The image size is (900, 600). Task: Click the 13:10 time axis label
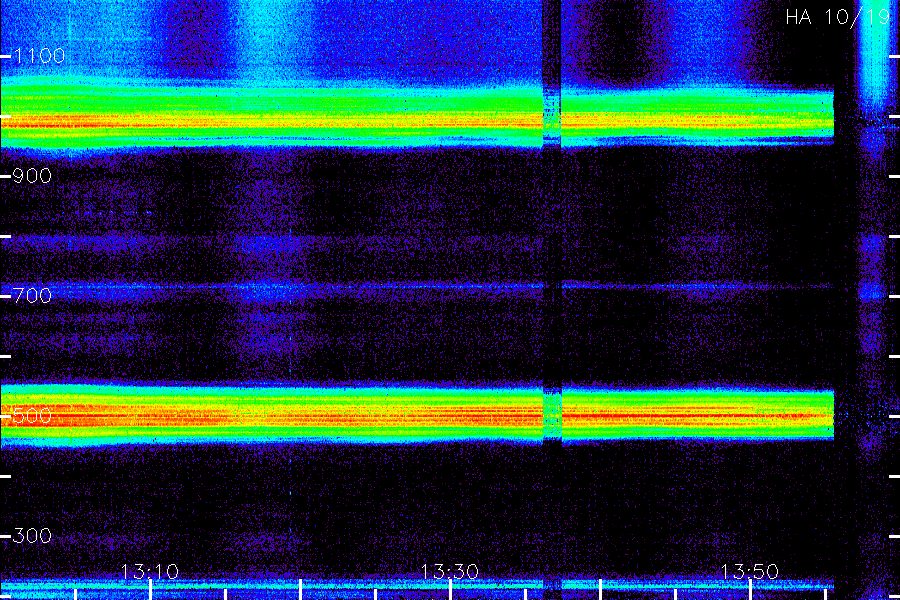coord(150,572)
